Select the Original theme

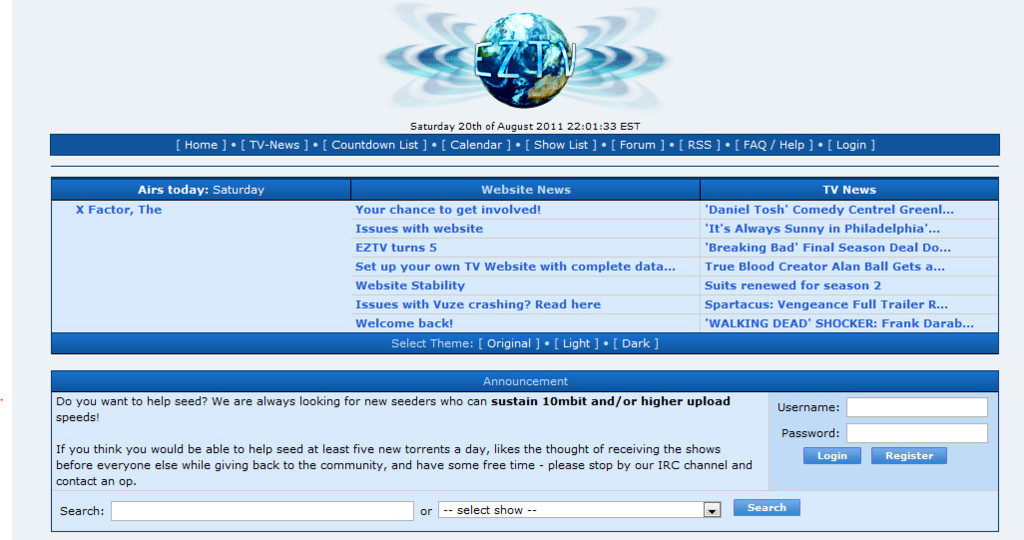pyautogui.click(x=509, y=343)
